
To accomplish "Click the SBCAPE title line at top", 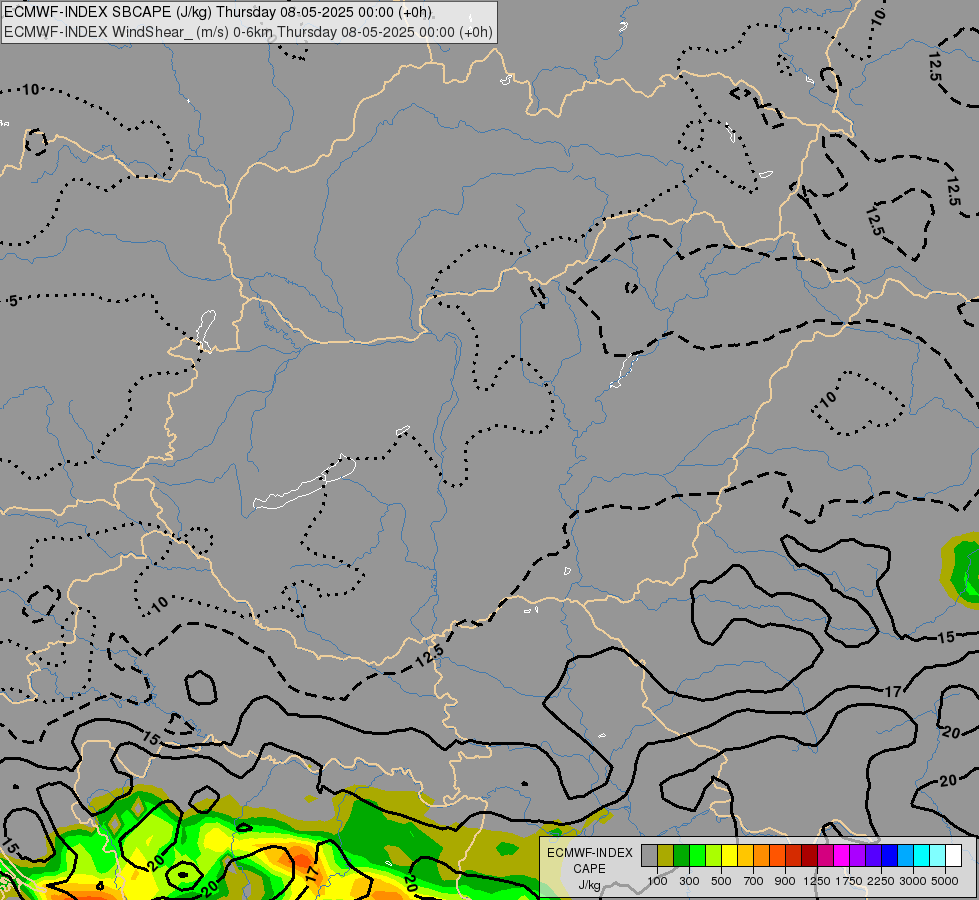I will [x=218, y=12].
